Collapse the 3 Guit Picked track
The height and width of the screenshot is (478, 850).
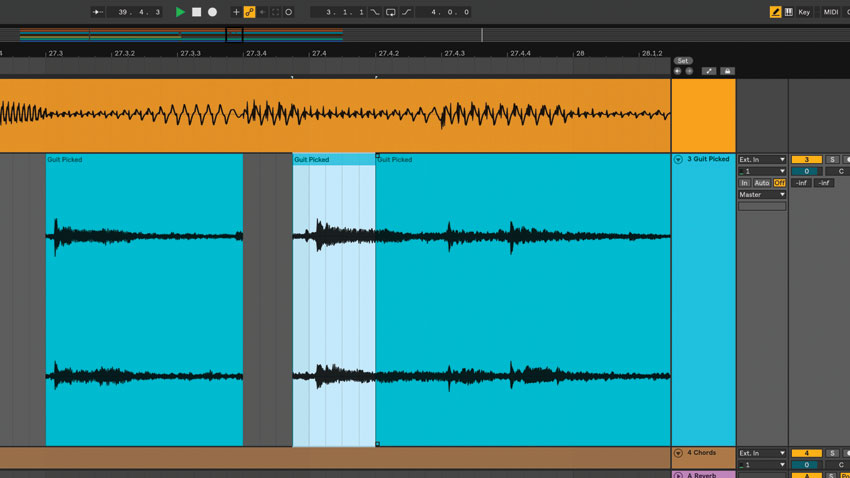point(678,159)
